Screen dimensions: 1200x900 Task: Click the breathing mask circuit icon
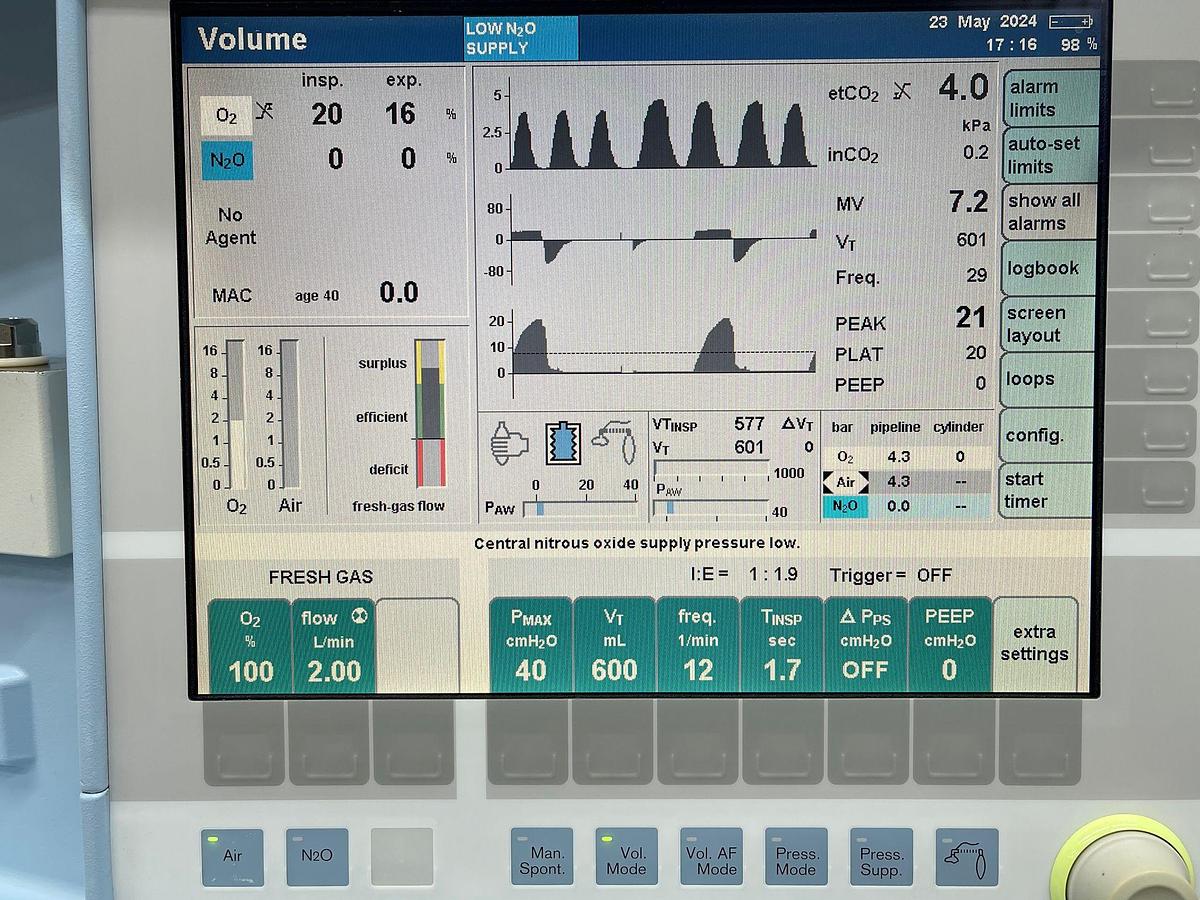(x=613, y=442)
